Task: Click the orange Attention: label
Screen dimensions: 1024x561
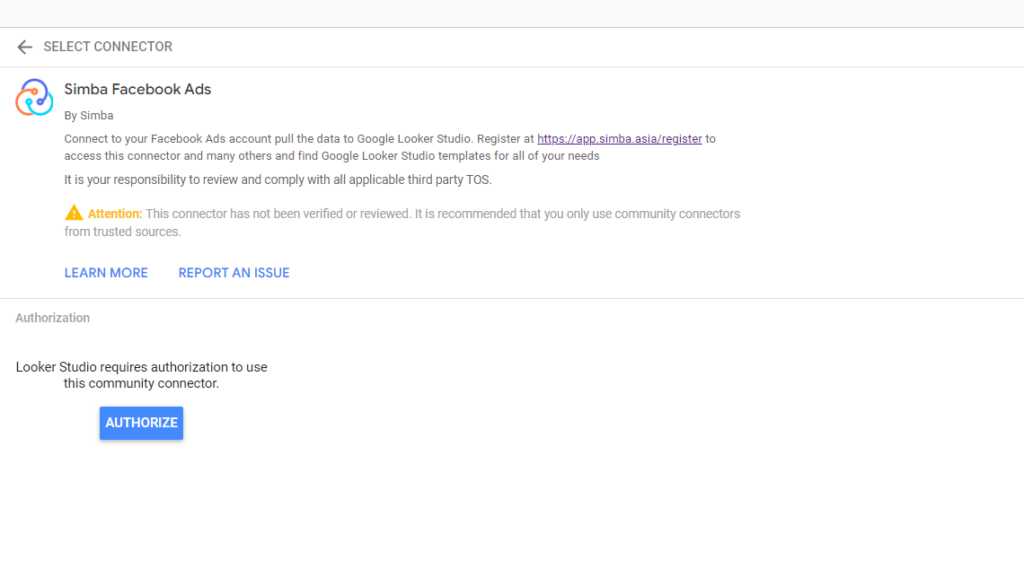Action: point(115,214)
